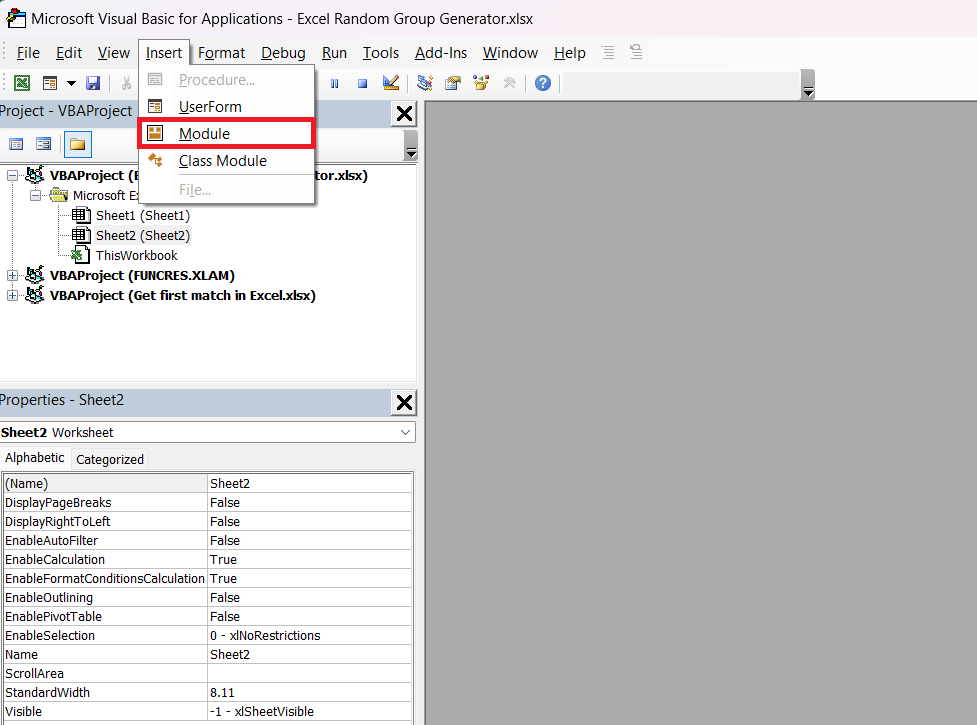Click the Cut scissors icon
The width and height of the screenshot is (977, 725).
(126, 83)
